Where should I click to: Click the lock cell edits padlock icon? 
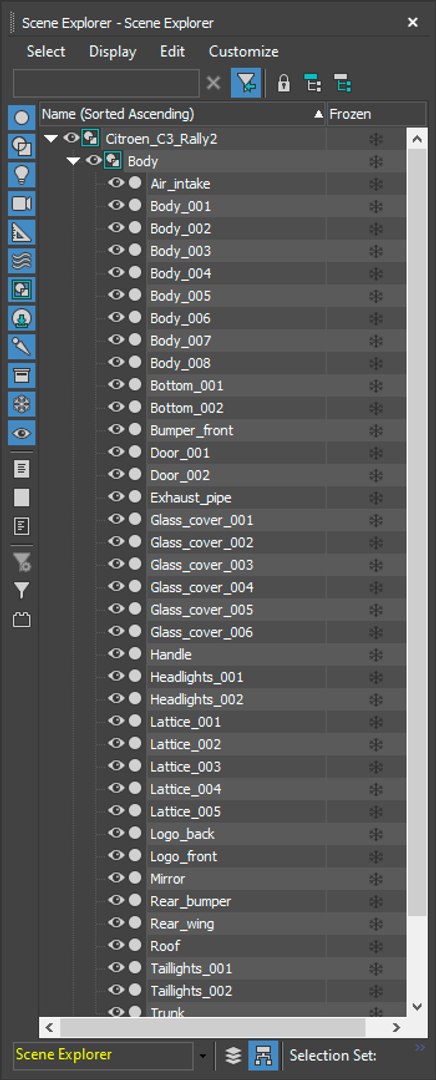coord(283,84)
